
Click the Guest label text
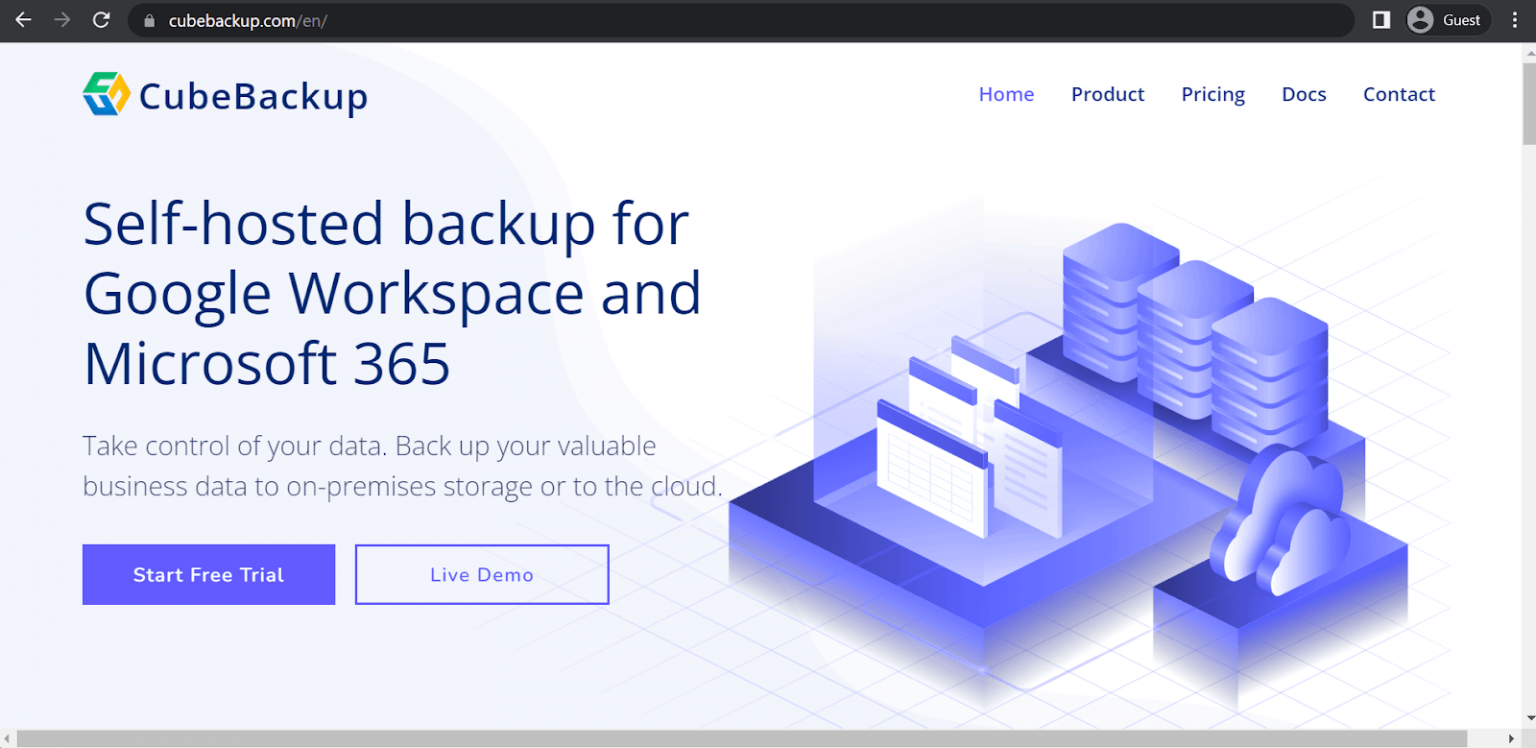[1461, 20]
